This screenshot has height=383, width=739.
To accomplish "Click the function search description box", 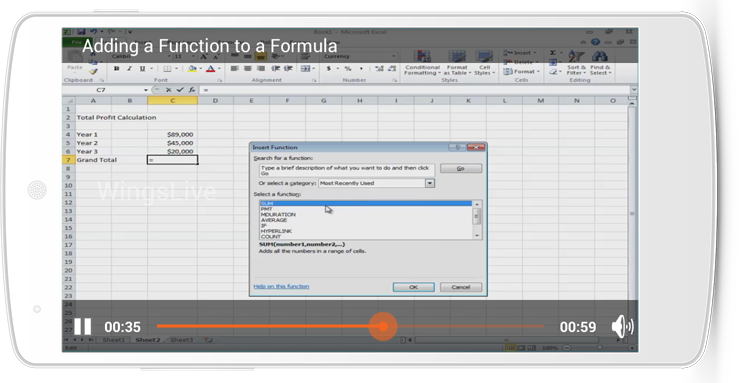I will pyautogui.click(x=347, y=170).
